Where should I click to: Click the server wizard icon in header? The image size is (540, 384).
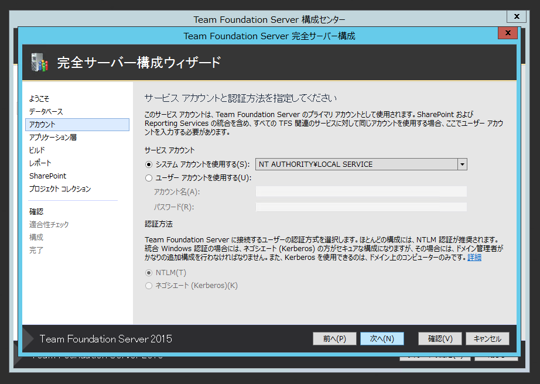click(39, 62)
